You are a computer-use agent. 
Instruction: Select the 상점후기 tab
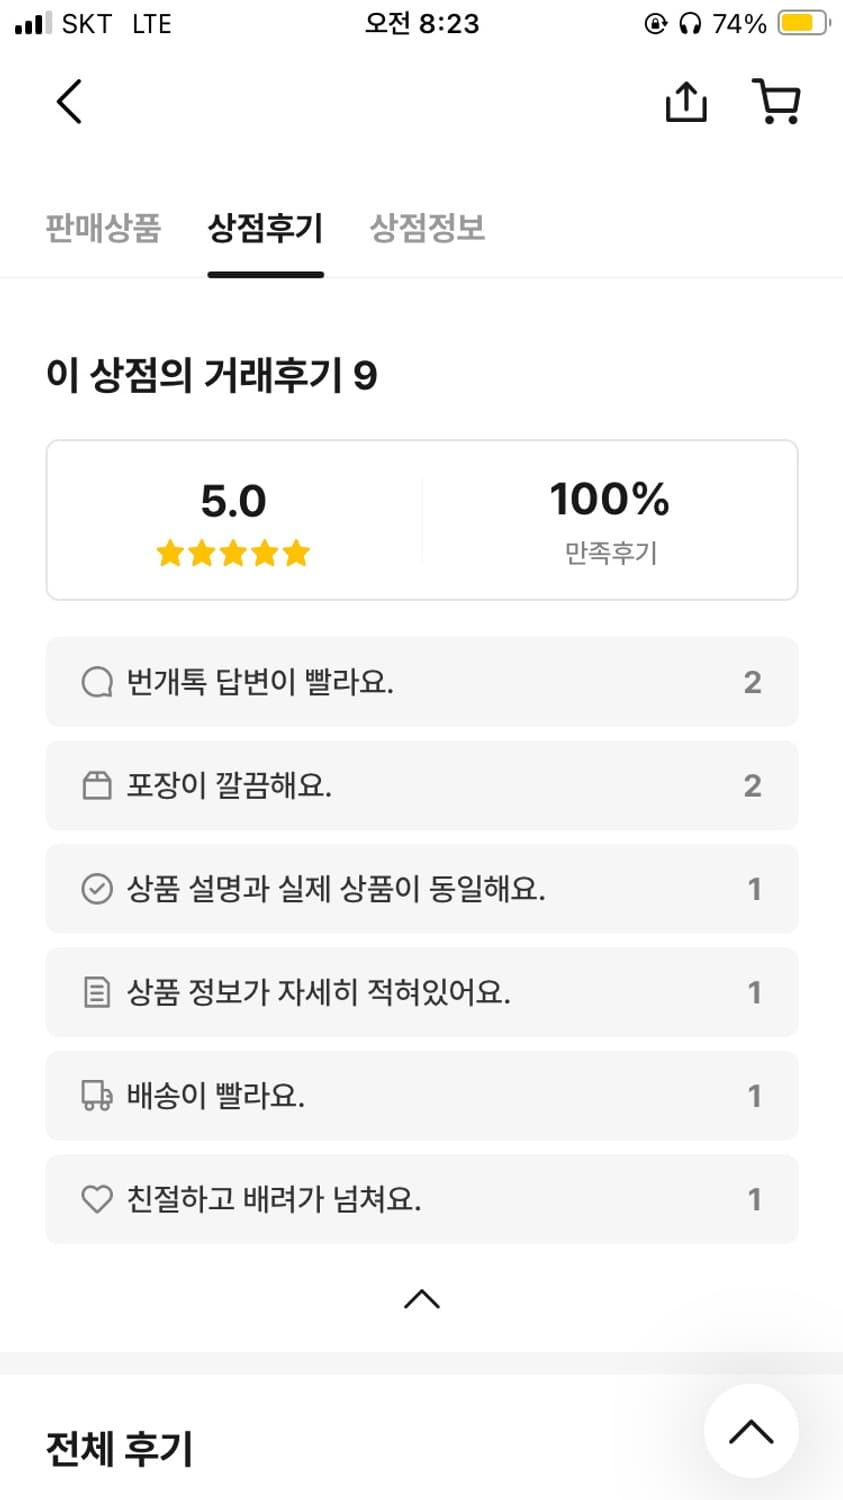pyautogui.click(x=265, y=229)
